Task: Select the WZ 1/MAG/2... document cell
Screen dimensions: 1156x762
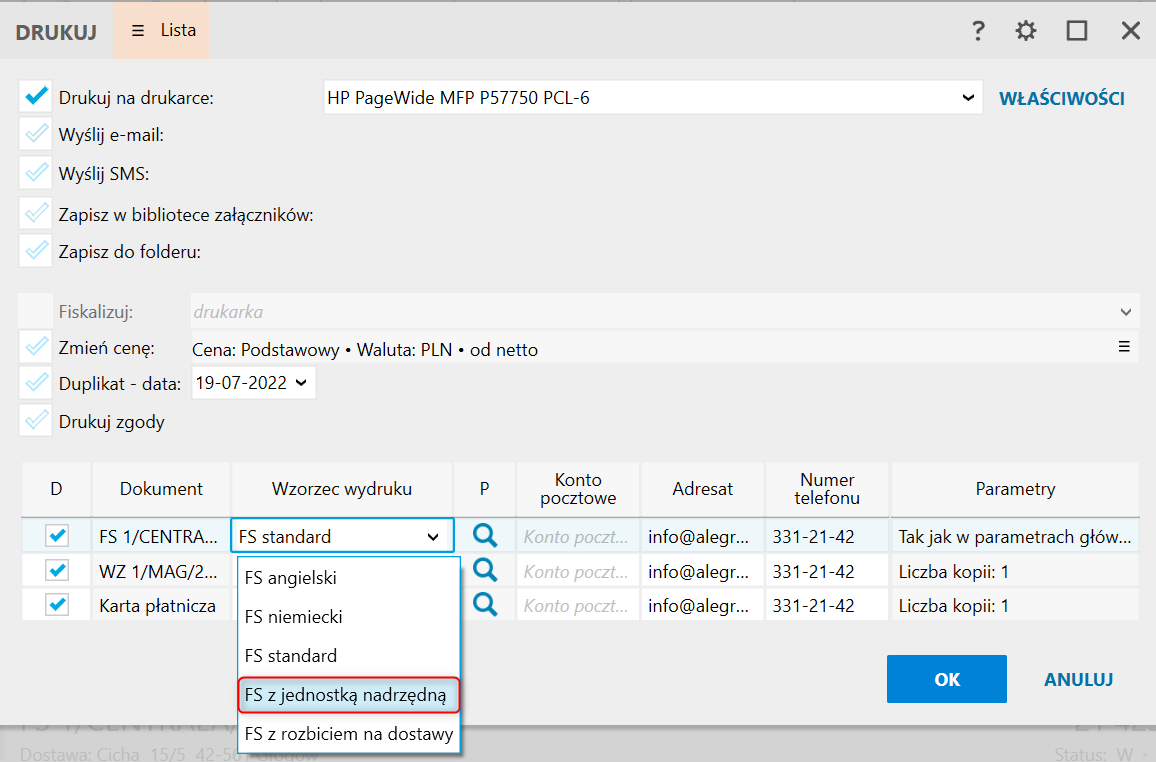Action: (161, 571)
